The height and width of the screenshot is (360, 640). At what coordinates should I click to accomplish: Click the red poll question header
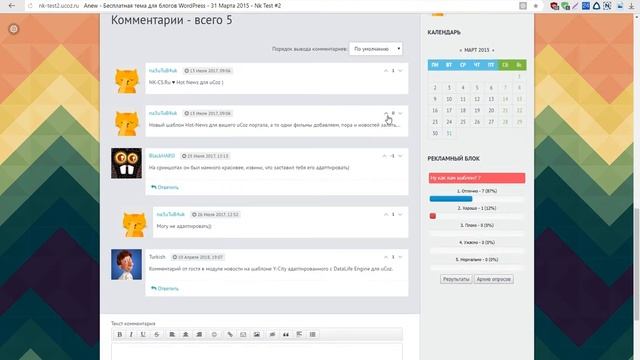coord(477,178)
